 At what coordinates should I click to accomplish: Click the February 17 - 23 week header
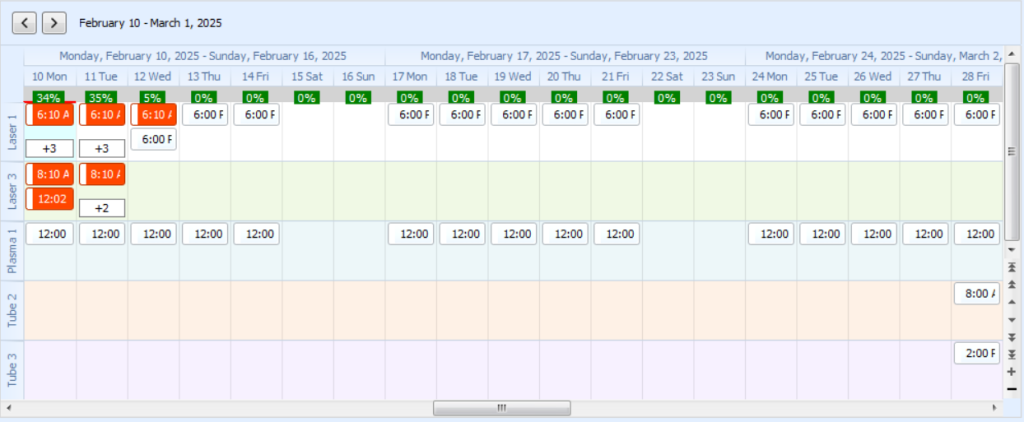coord(564,56)
